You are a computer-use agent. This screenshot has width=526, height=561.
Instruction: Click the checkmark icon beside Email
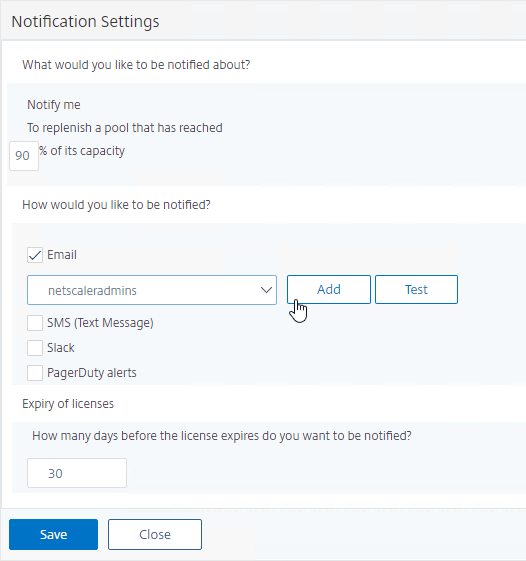(x=35, y=255)
